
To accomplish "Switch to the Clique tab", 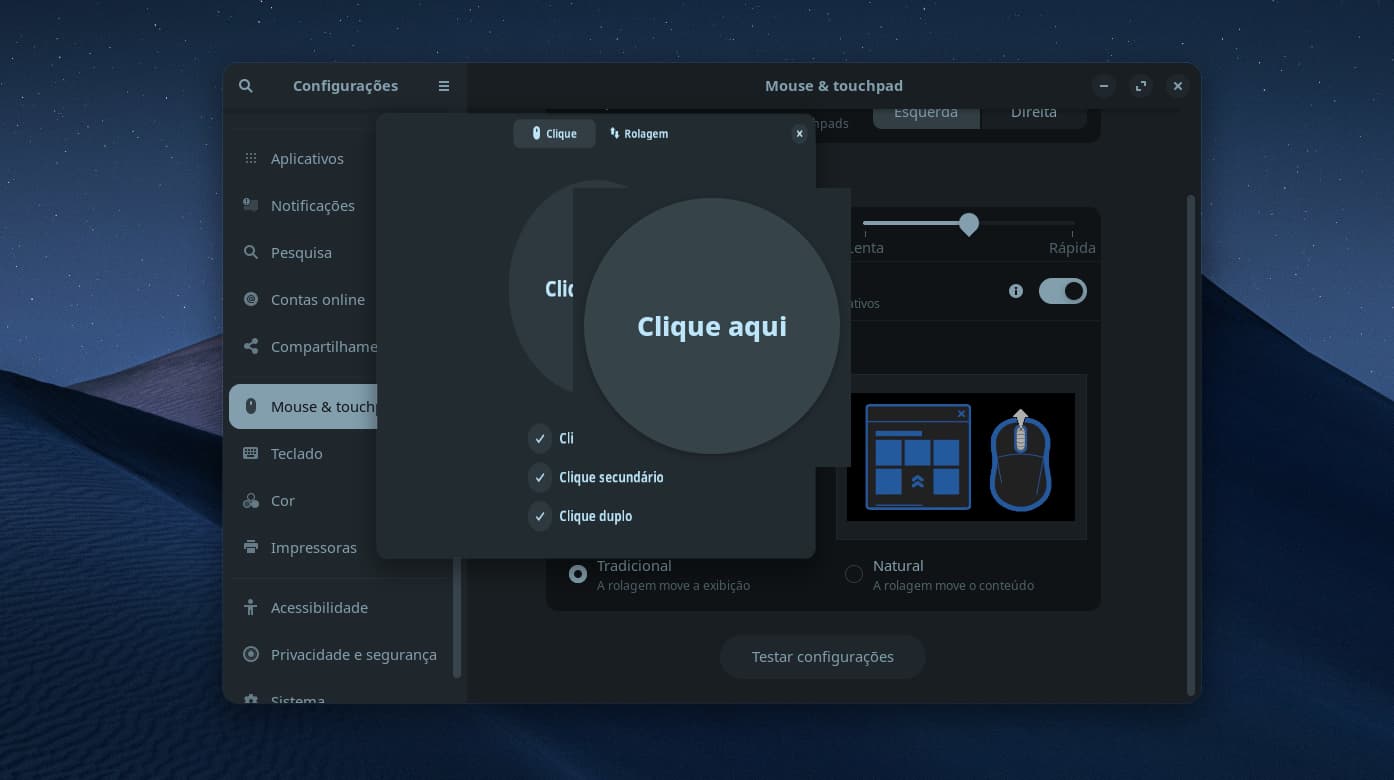I will 554,134.
